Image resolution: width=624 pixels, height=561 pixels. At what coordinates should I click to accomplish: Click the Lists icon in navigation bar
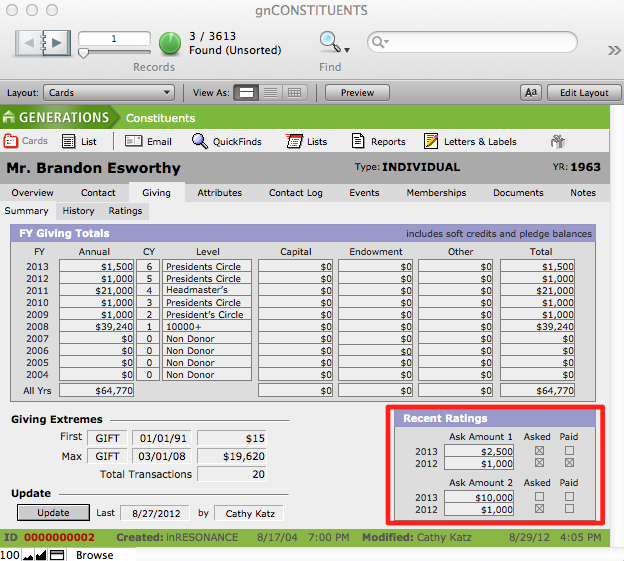294,141
